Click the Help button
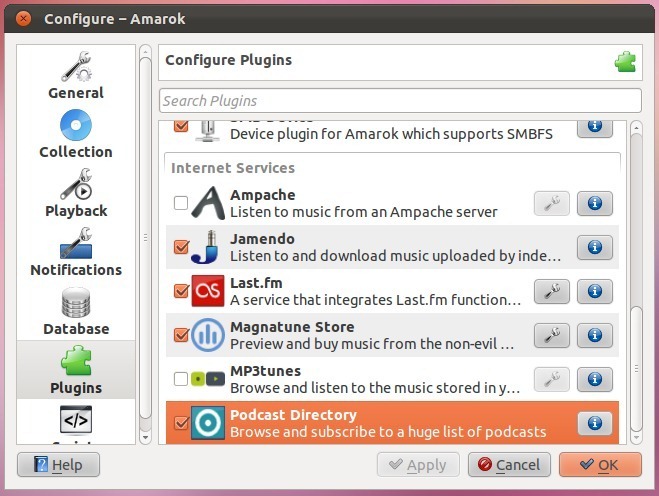The image size is (659, 496). point(58,464)
